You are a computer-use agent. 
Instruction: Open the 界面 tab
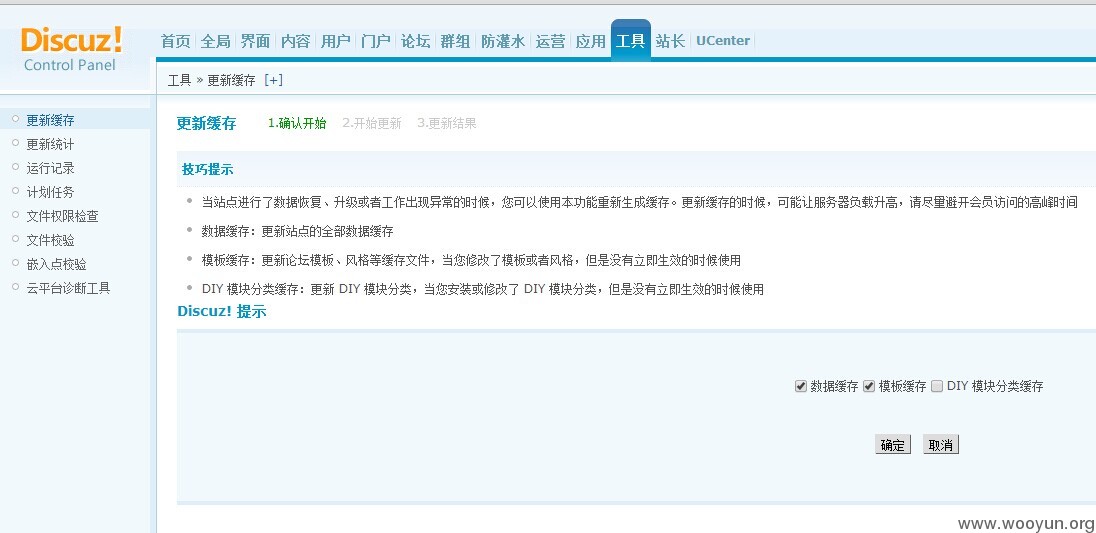point(255,41)
